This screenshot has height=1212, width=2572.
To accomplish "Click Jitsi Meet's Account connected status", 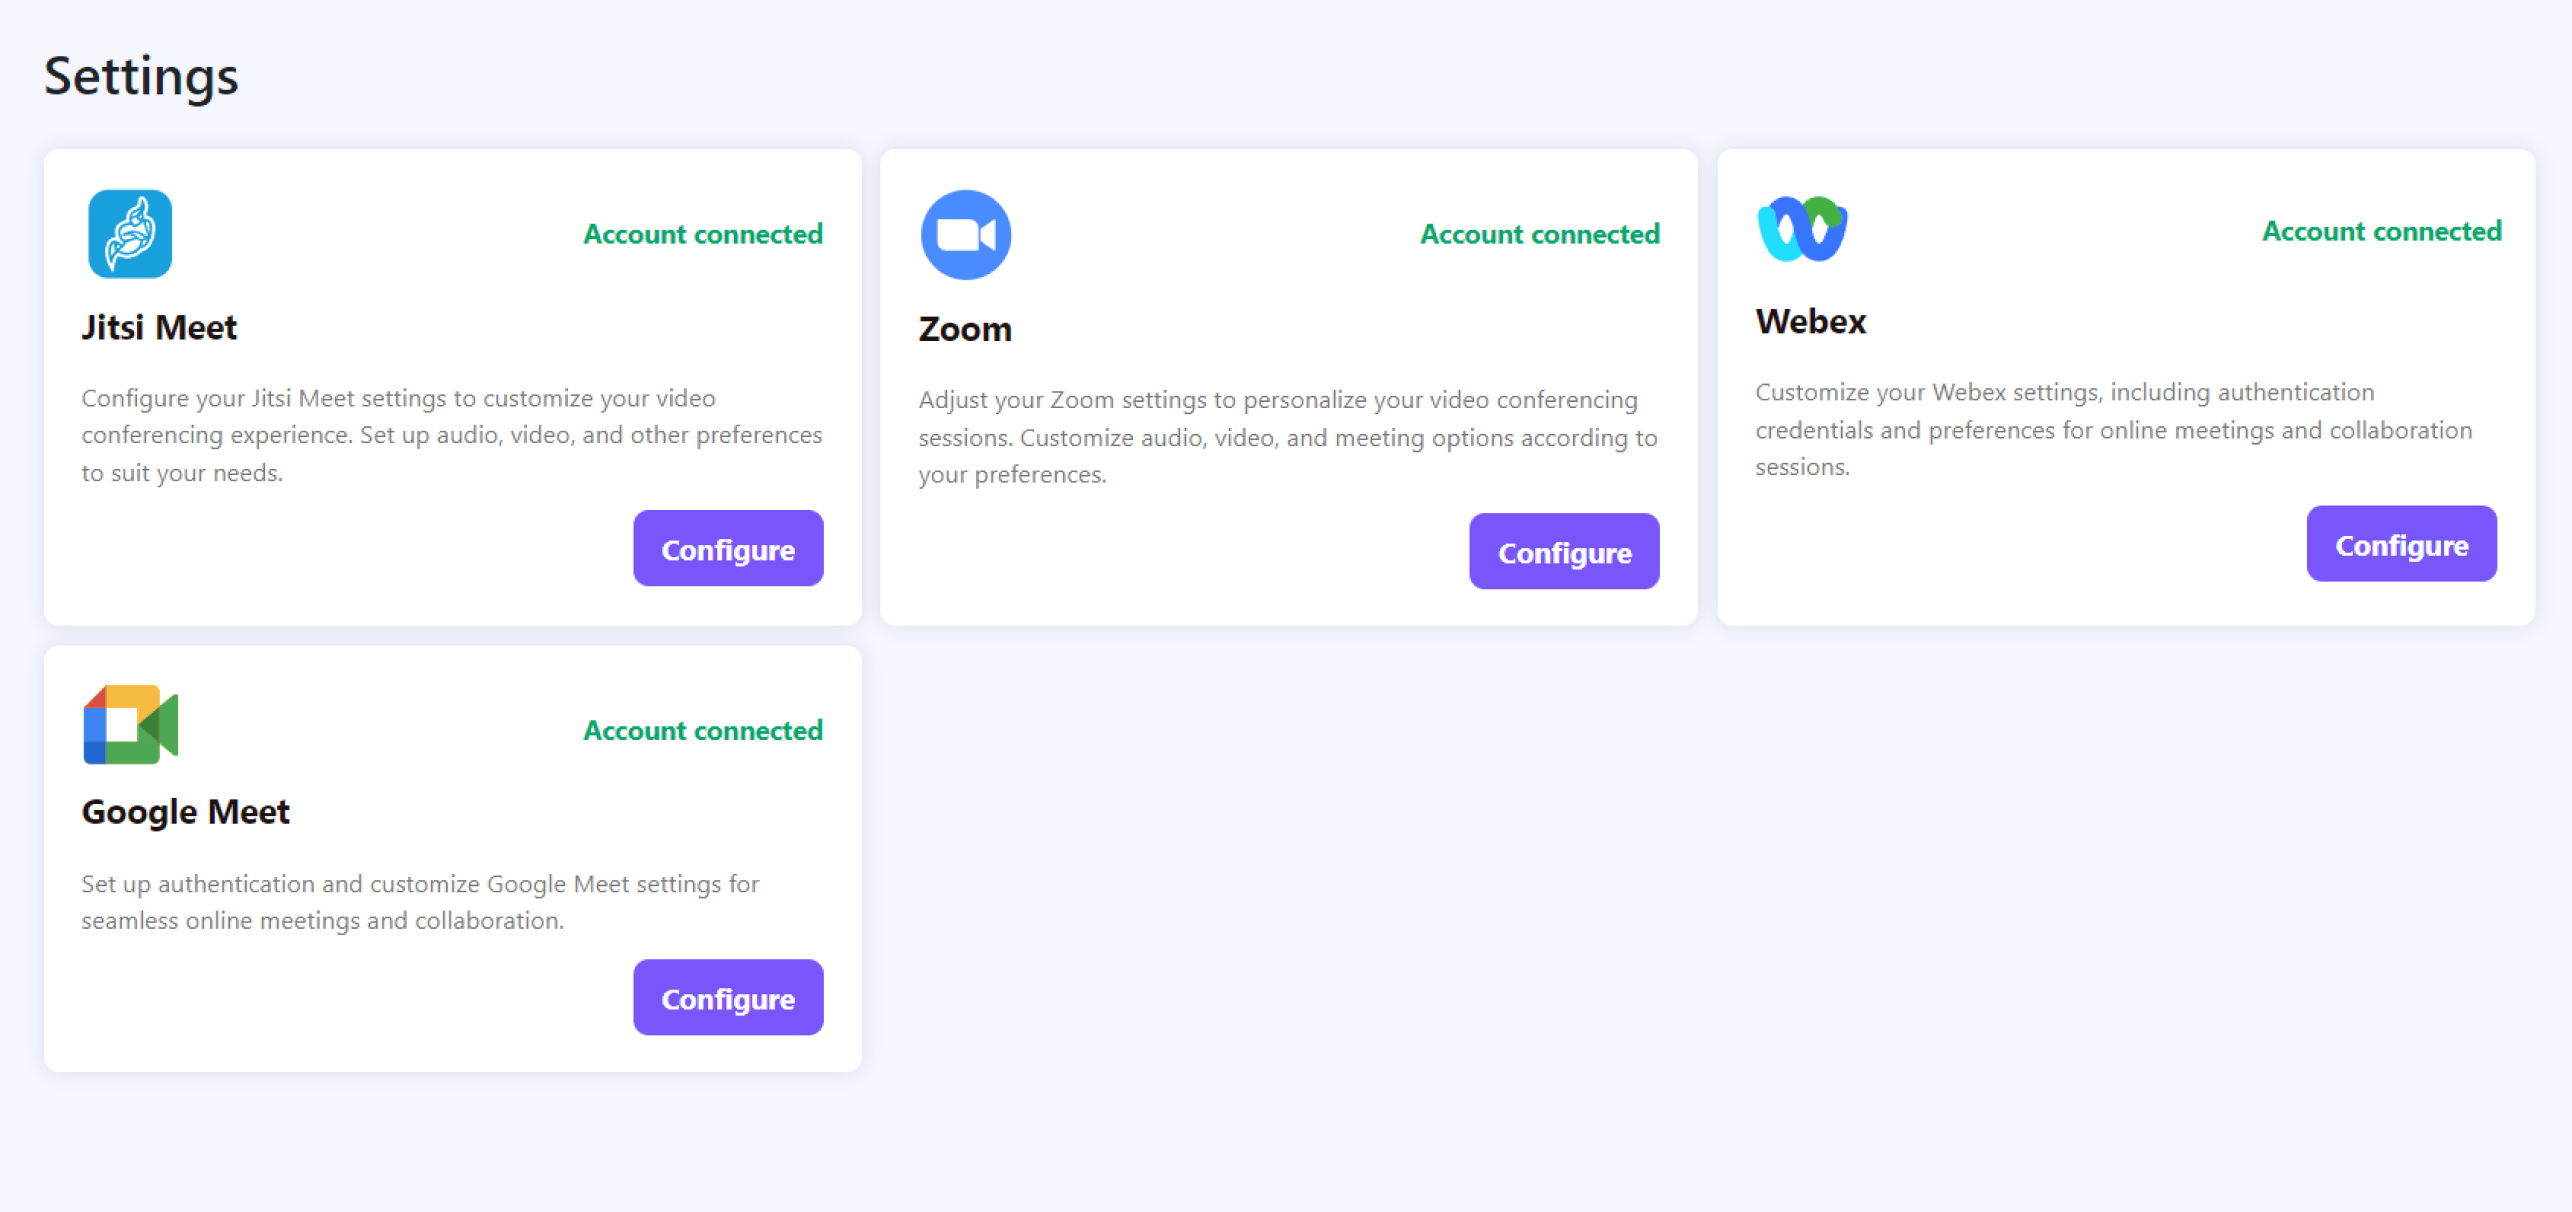I will click(703, 234).
